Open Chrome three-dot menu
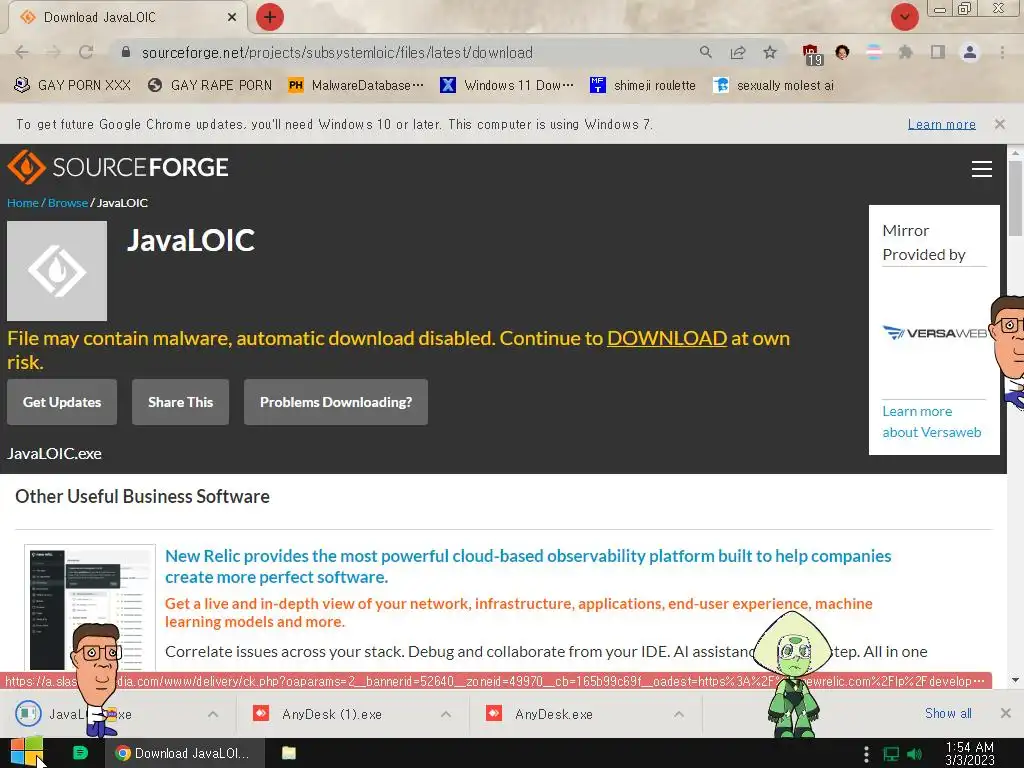The image size is (1024, 768). click(x=1002, y=52)
